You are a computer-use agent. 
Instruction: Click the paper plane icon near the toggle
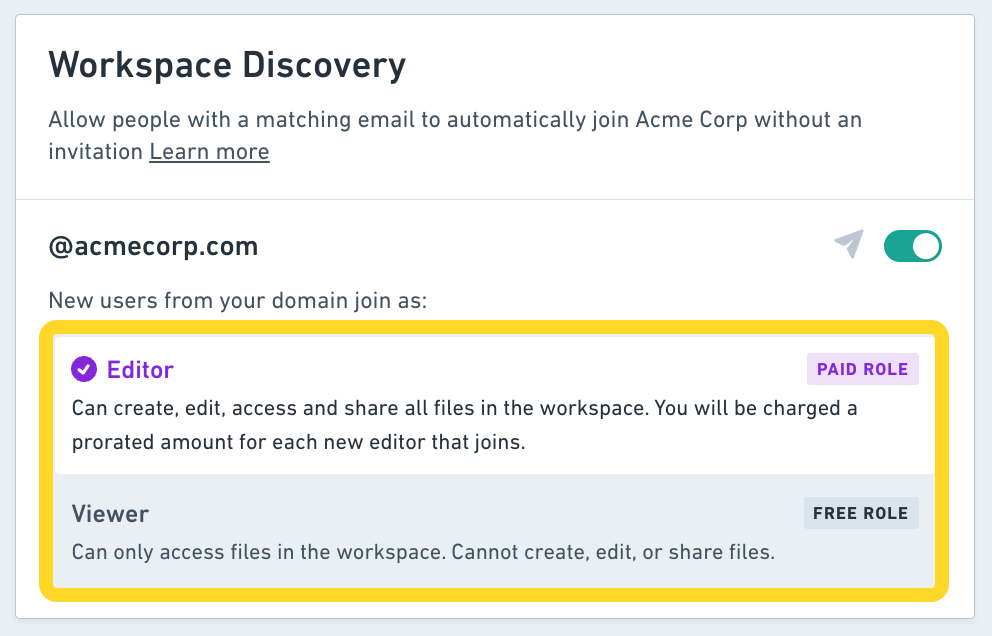click(x=848, y=245)
